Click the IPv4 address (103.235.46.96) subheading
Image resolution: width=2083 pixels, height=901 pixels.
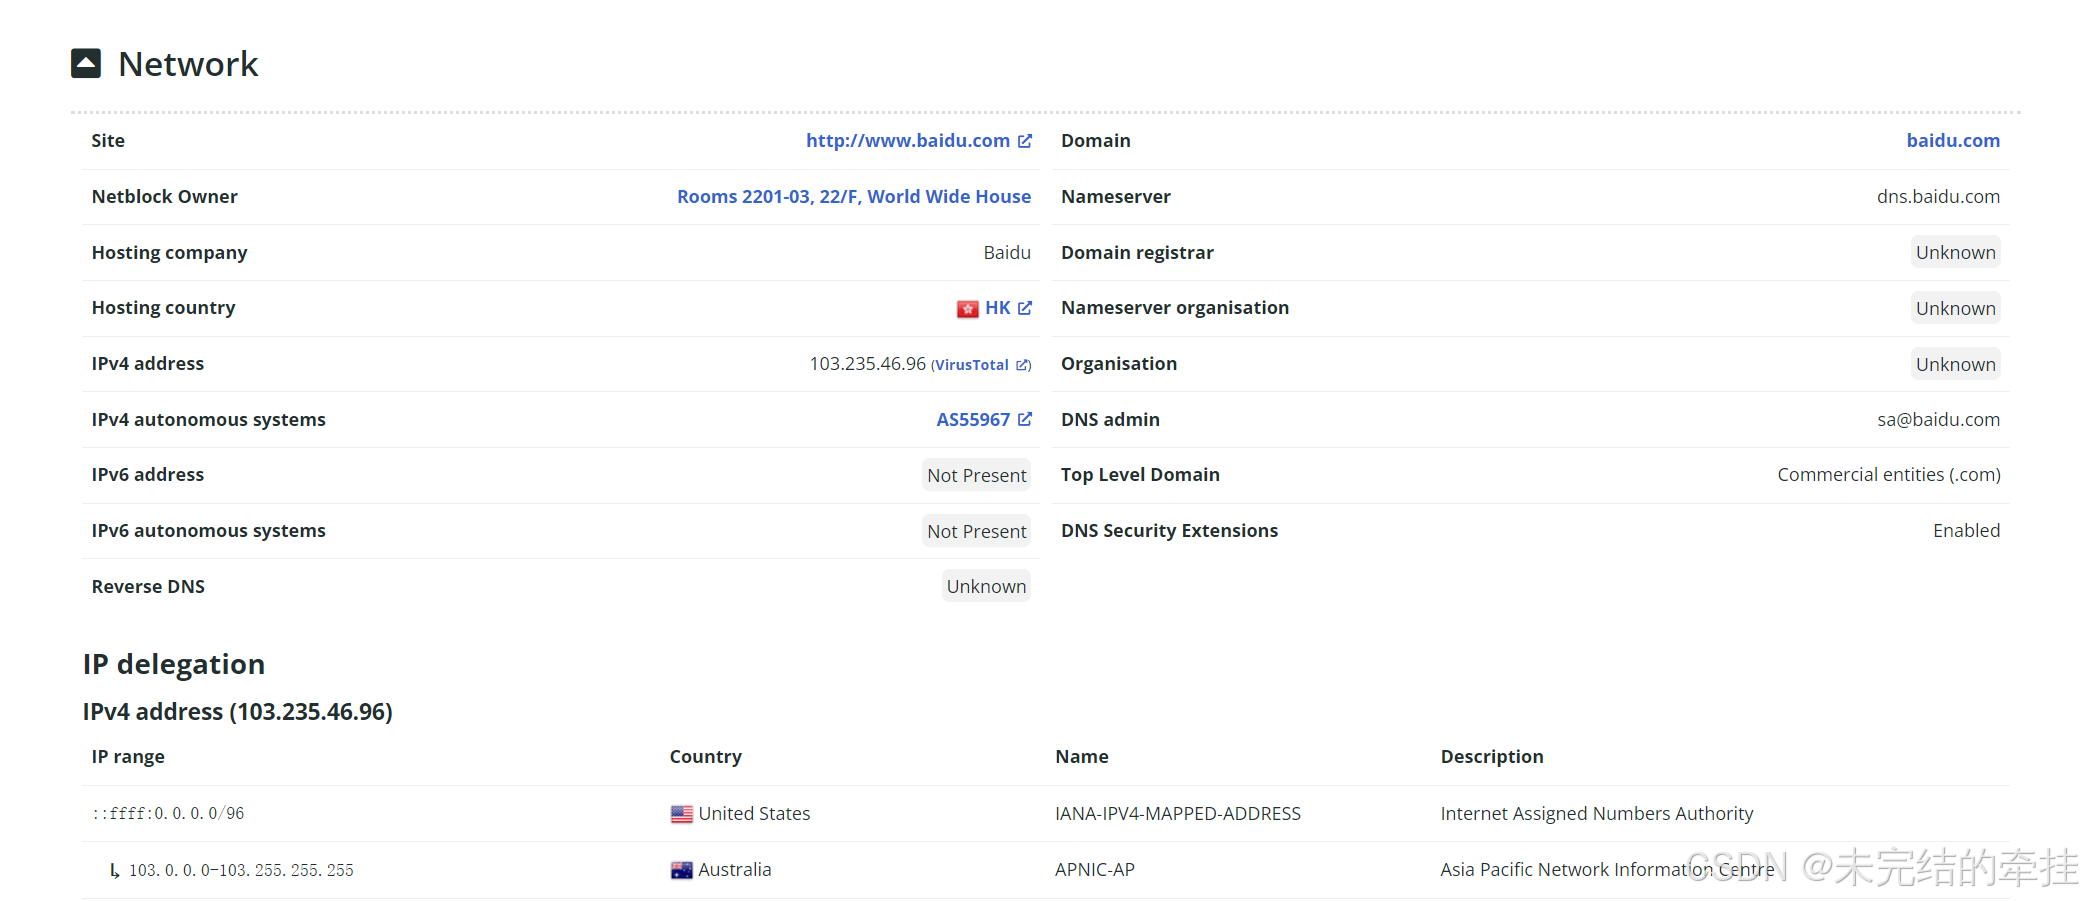[x=237, y=712]
